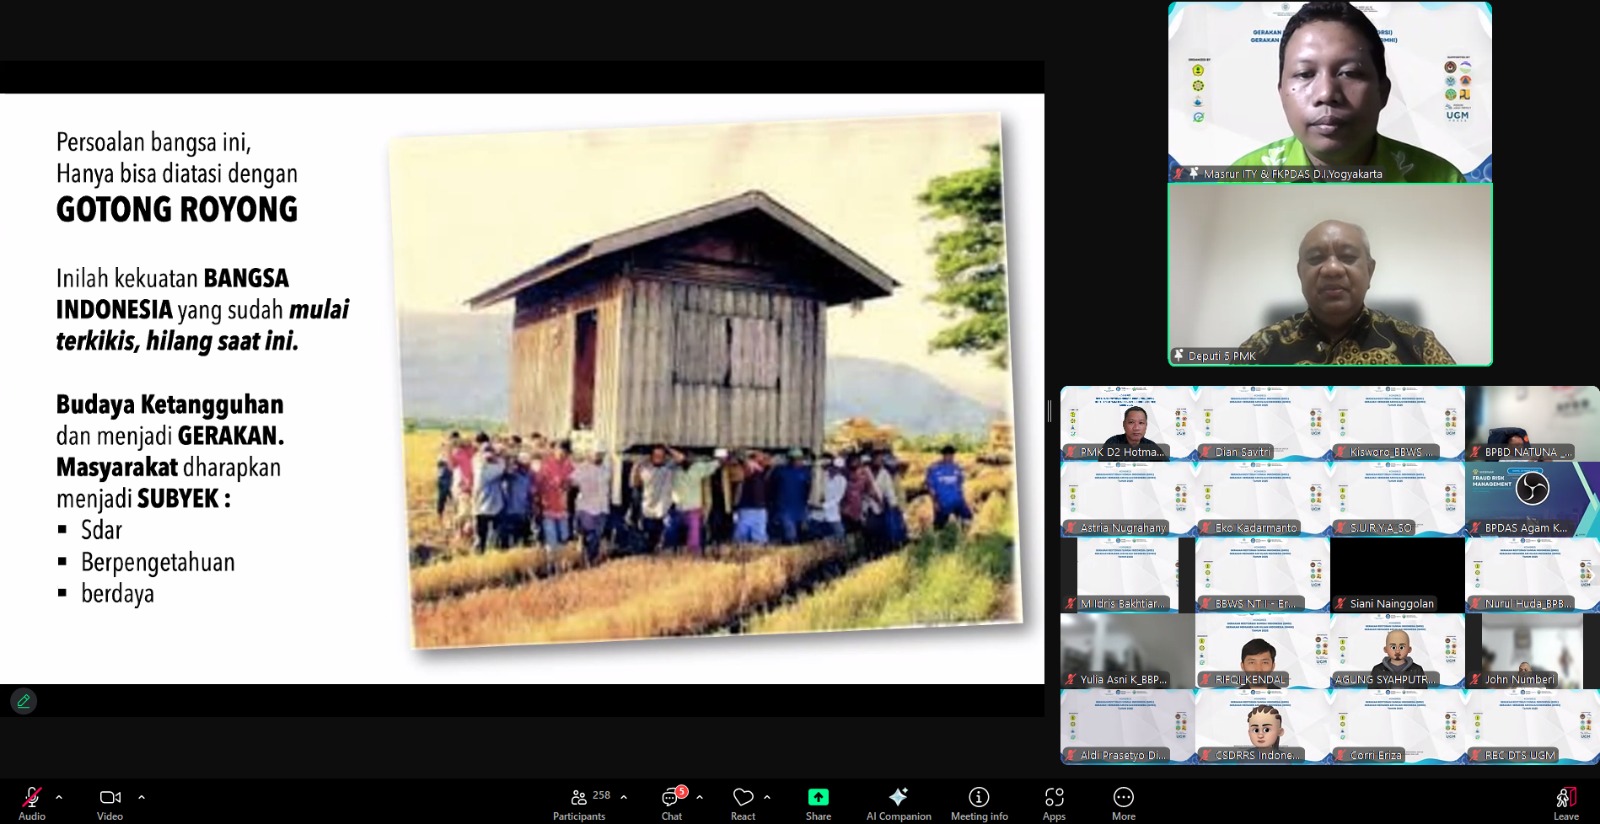
Task: Select the Deputi 5 PMK video tile
Action: pos(1330,275)
